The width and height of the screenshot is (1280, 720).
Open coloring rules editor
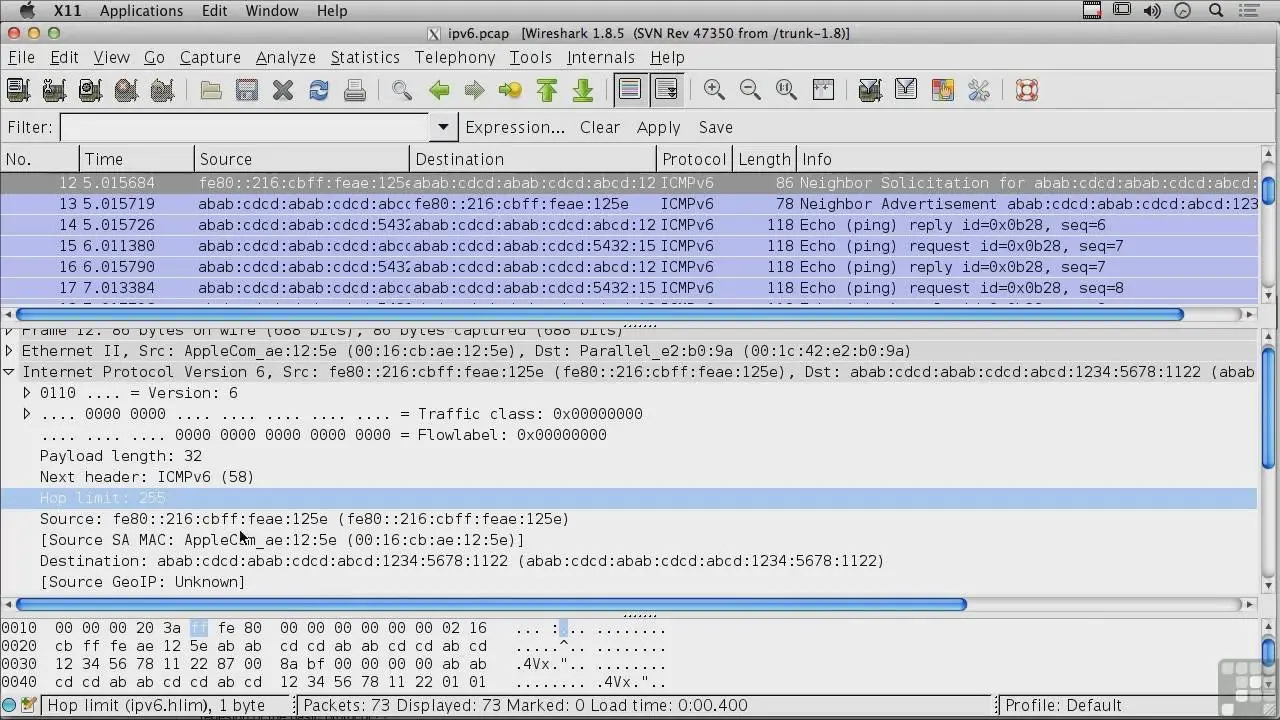click(x=942, y=90)
